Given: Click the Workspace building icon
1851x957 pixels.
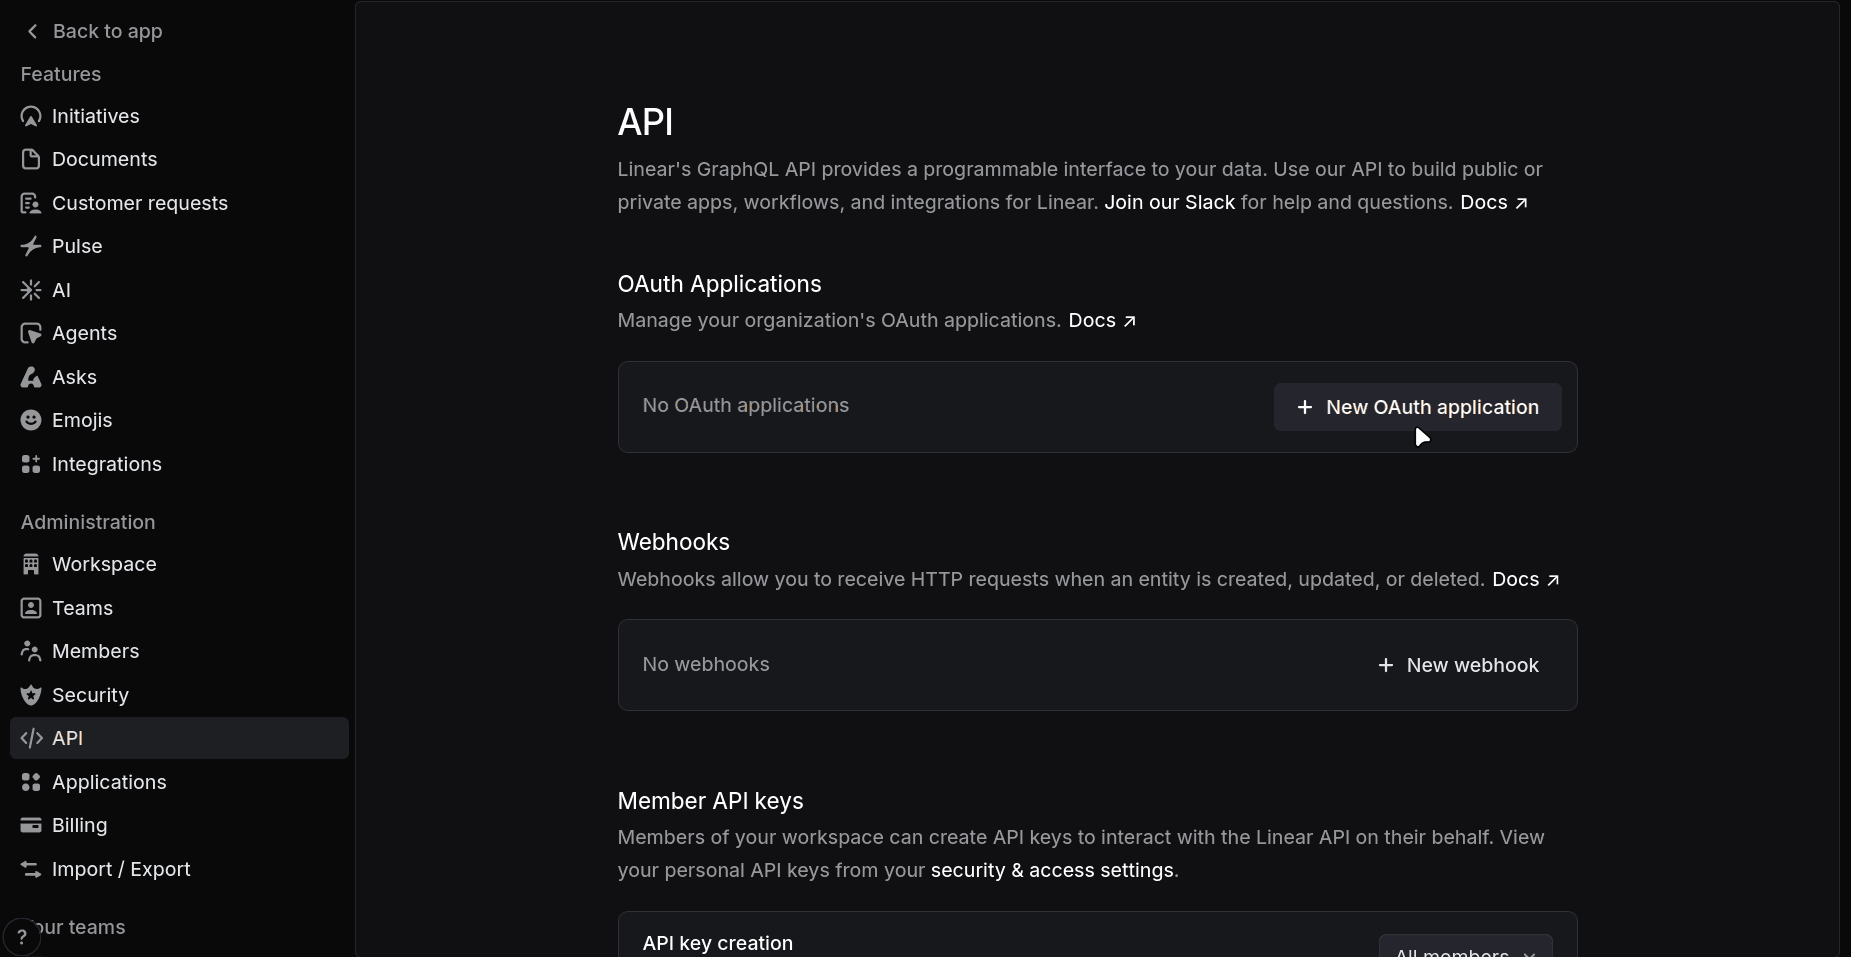Looking at the screenshot, I should (31, 564).
